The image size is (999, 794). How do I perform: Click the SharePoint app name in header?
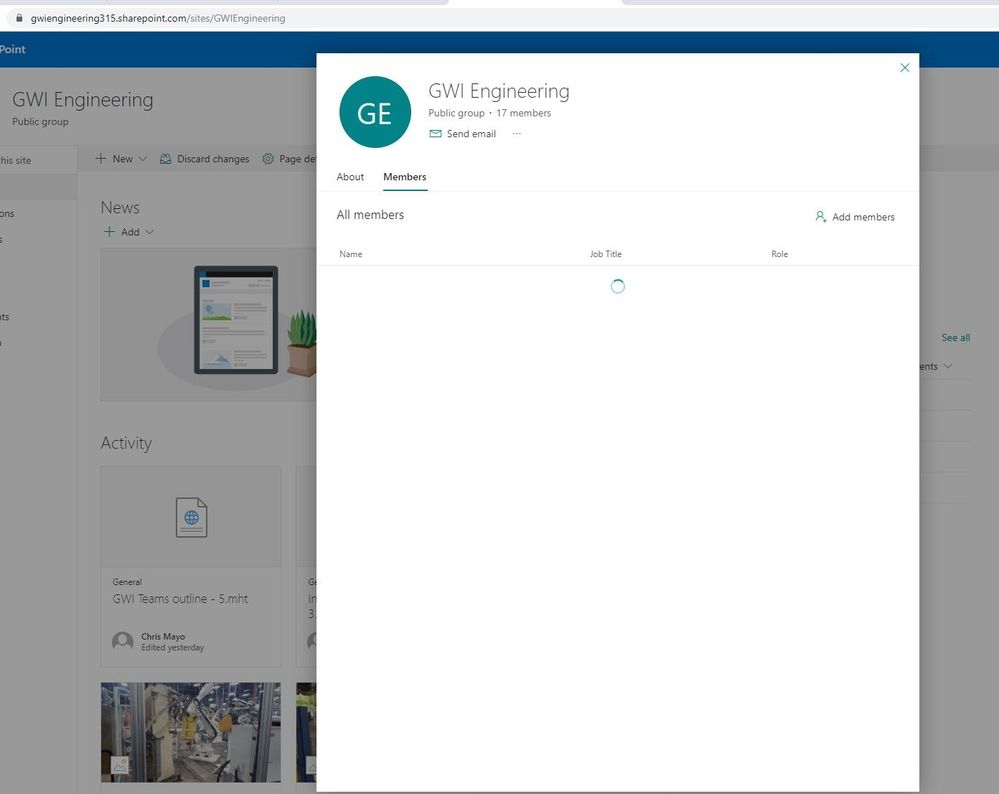(x=13, y=49)
